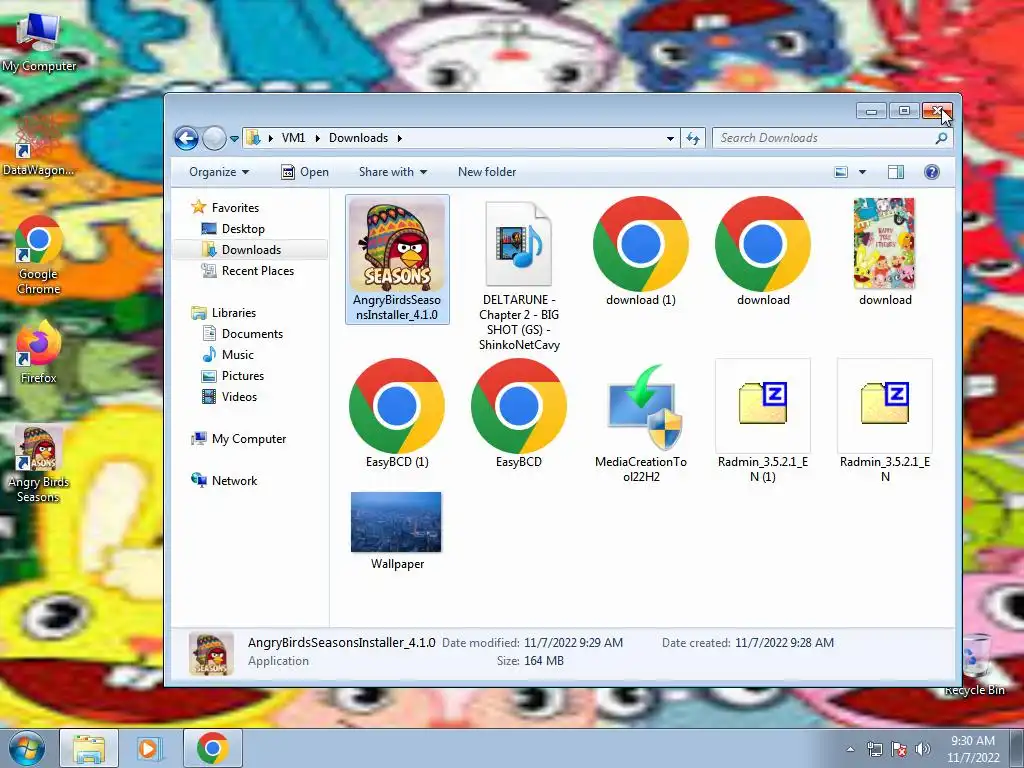Click VM1 in the address breadcrumb

tap(293, 138)
